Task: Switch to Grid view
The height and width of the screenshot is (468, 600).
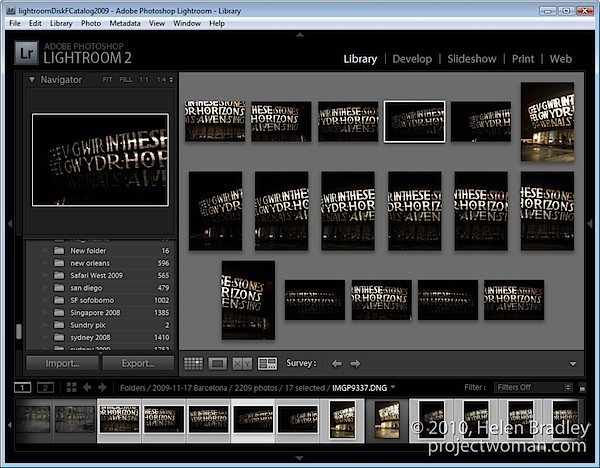Action: click(194, 364)
